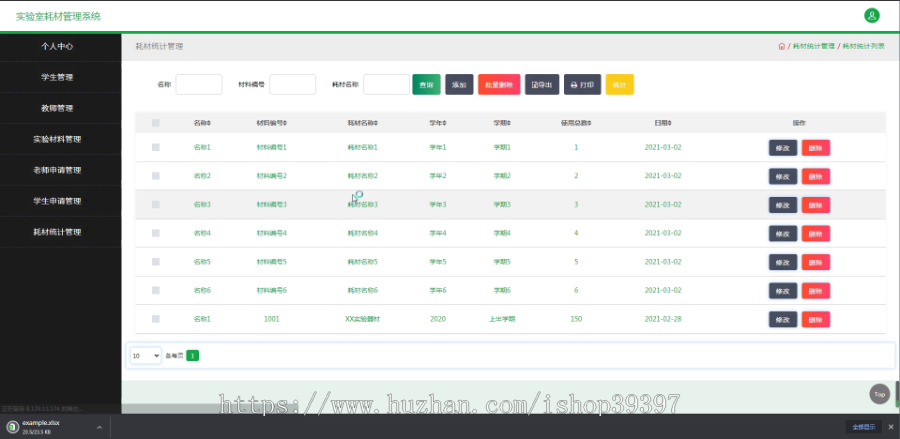900x439 pixels.
Task: Click the 实验室耗材管理系统 title
Action: (x=58, y=17)
